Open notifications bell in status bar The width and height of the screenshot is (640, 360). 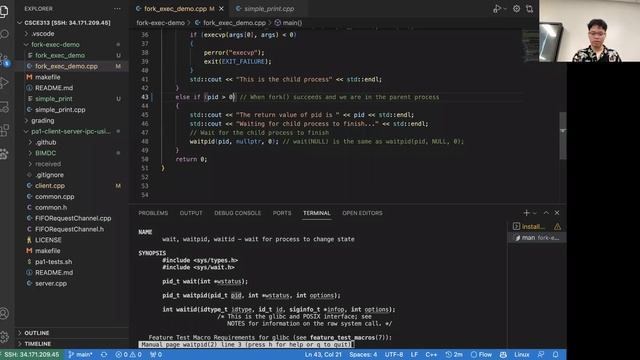[556, 355]
